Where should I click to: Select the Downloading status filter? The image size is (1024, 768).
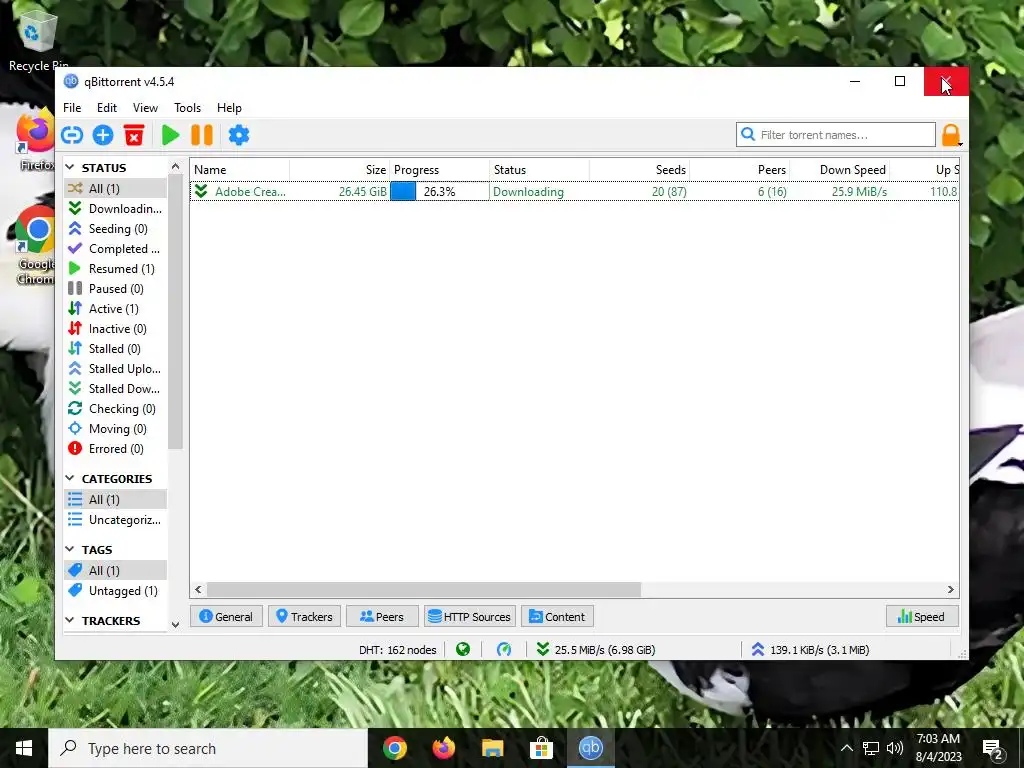pos(116,209)
